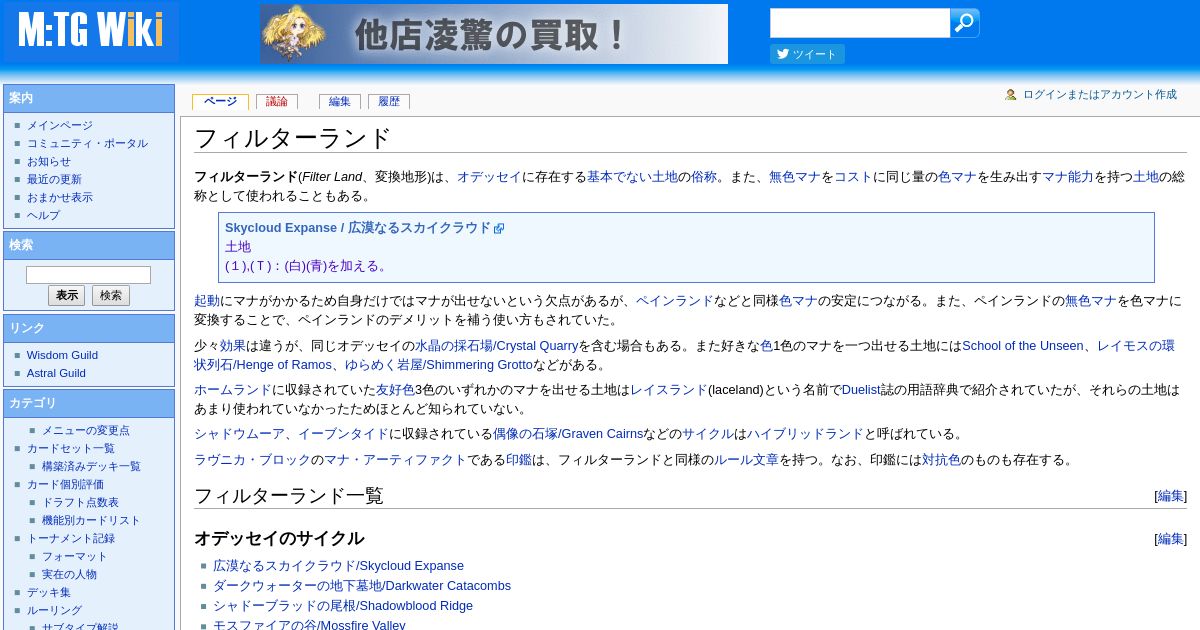1200x630 pixels.
Task: Click the user icon beside login link
Action: pyautogui.click(x=1011, y=95)
